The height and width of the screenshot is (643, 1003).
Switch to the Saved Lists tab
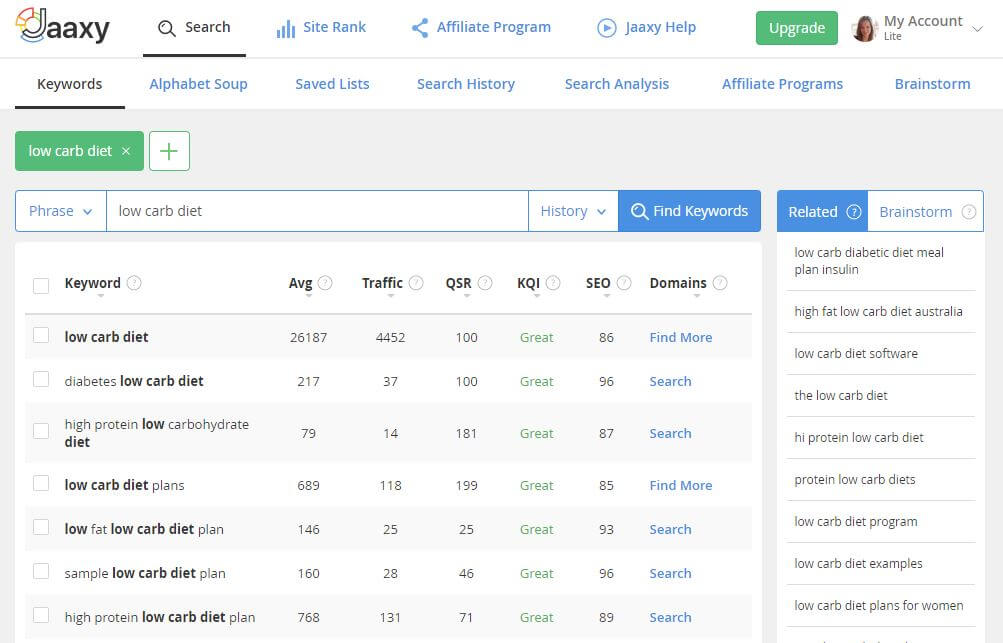pyautogui.click(x=332, y=84)
